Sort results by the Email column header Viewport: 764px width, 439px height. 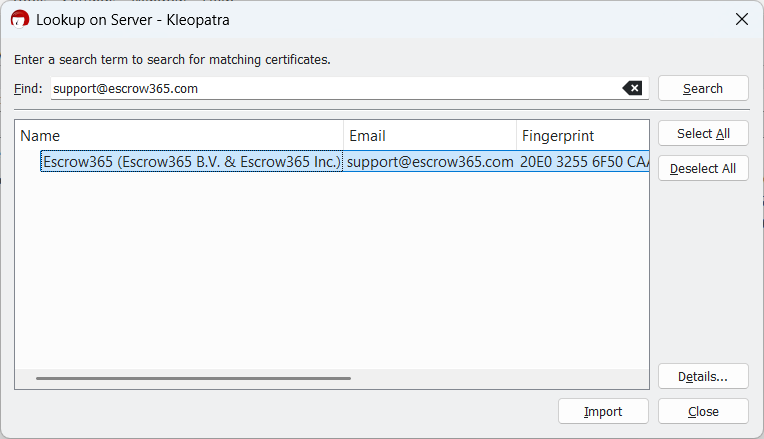coord(430,136)
